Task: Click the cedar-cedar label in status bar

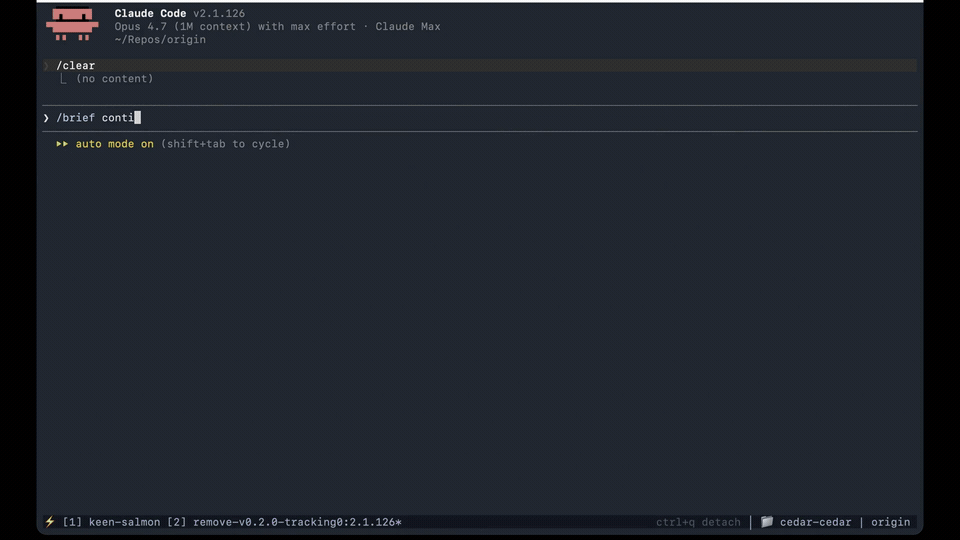Action: [x=816, y=522]
